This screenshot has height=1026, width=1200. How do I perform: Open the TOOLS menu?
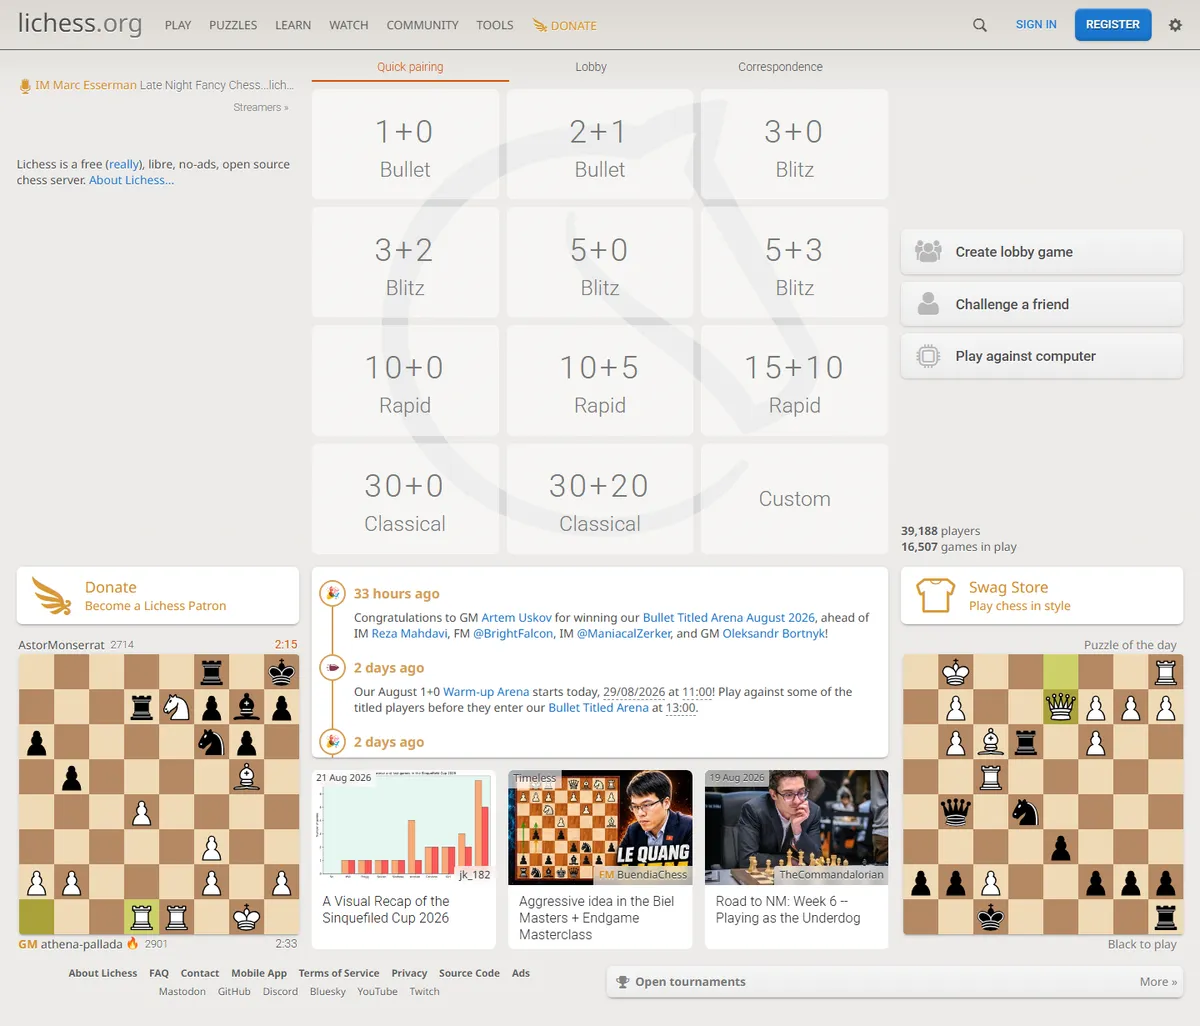point(495,25)
